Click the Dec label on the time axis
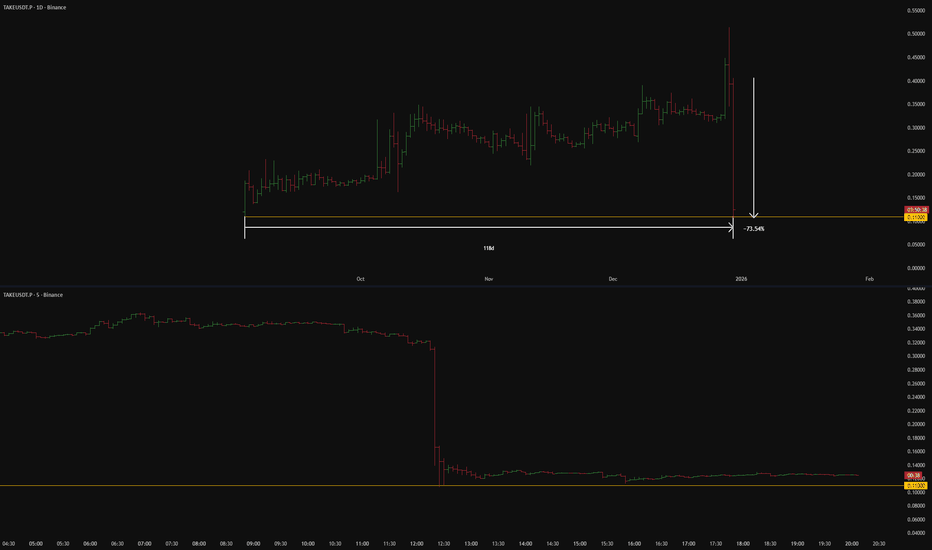 (x=613, y=279)
